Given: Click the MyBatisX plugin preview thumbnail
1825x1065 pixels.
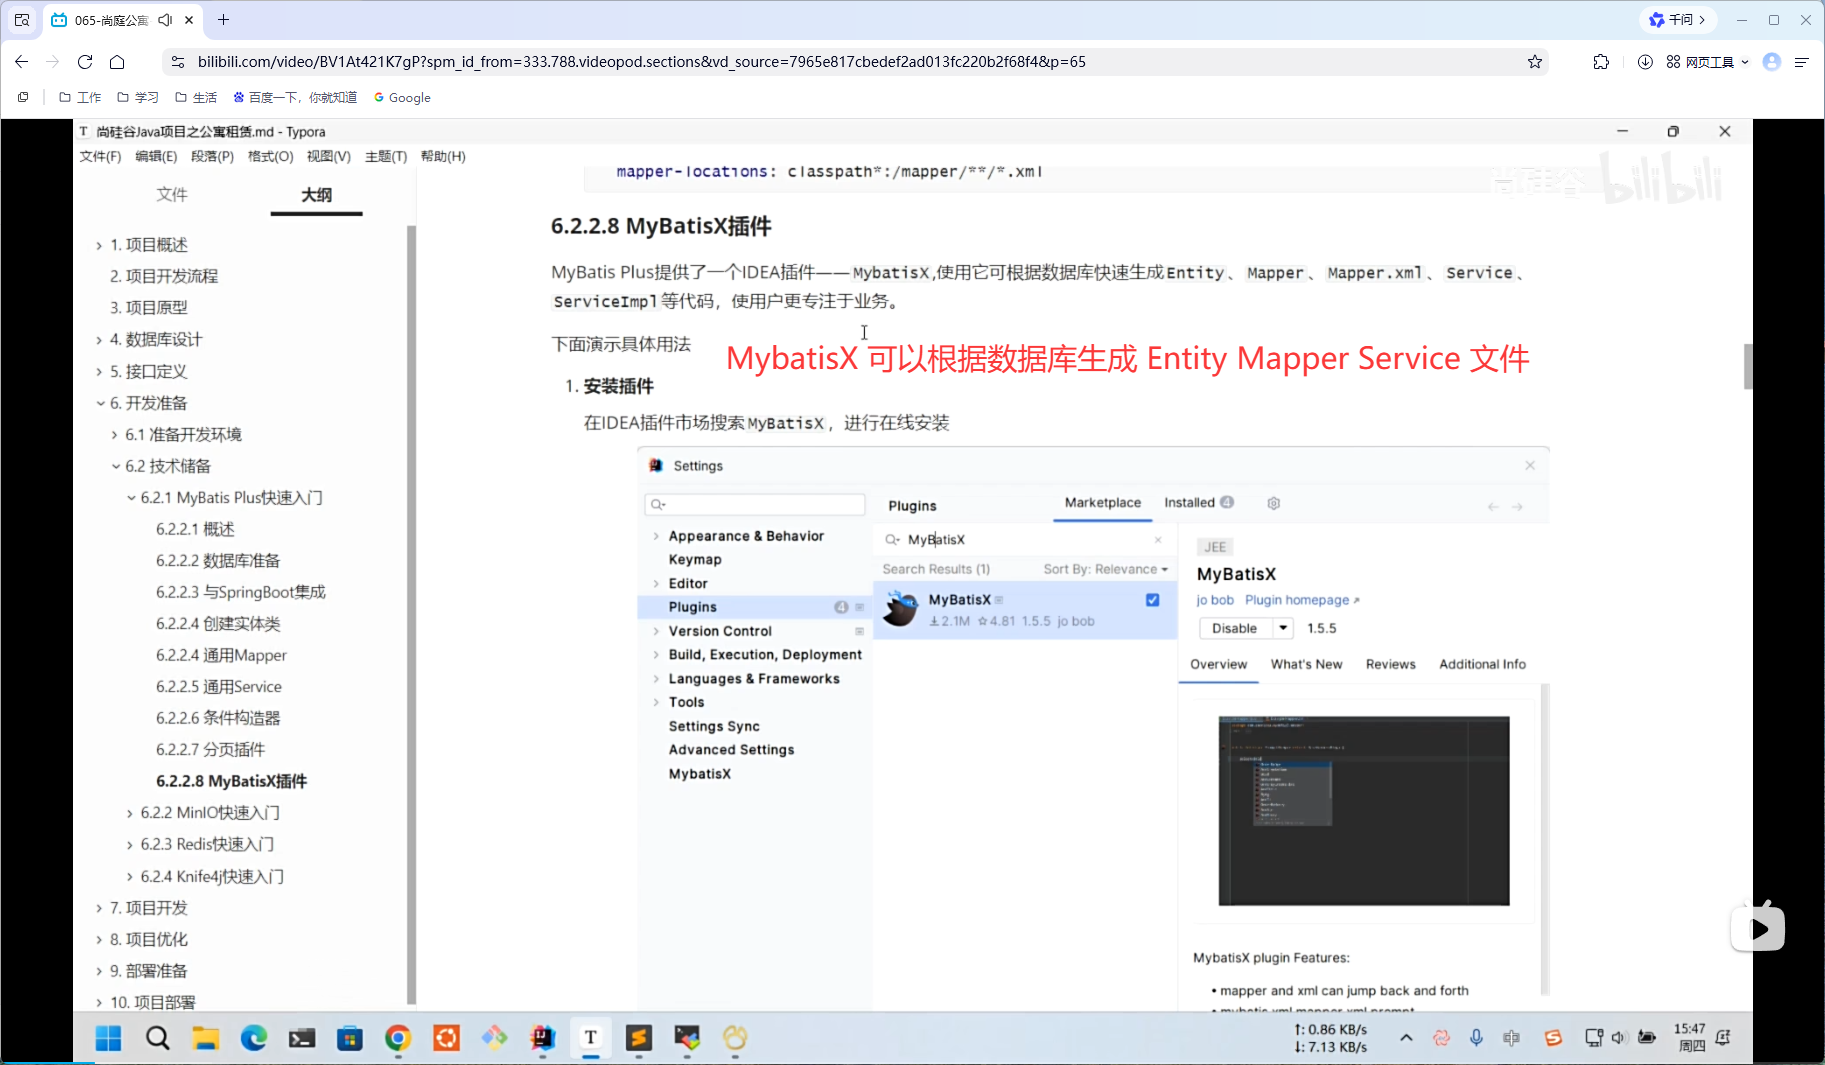Looking at the screenshot, I should pos(1363,811).
